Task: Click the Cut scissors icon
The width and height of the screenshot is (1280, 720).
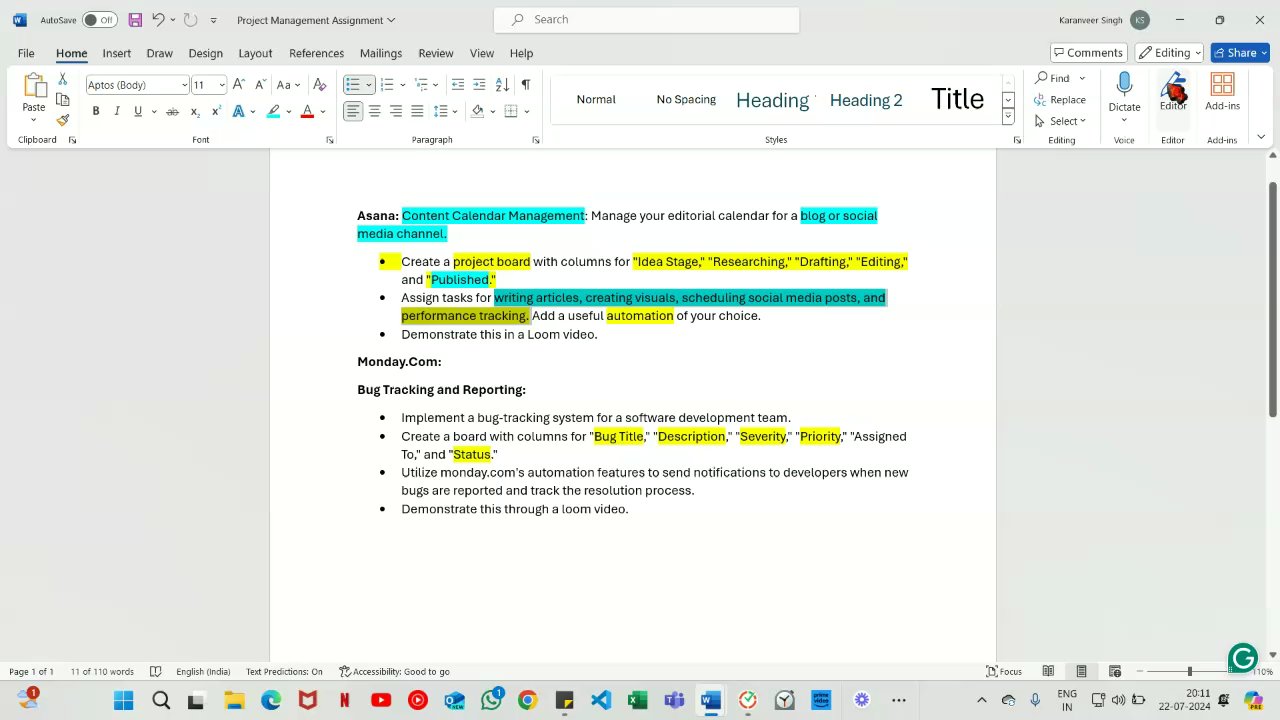Action: (x=62, y=79)
